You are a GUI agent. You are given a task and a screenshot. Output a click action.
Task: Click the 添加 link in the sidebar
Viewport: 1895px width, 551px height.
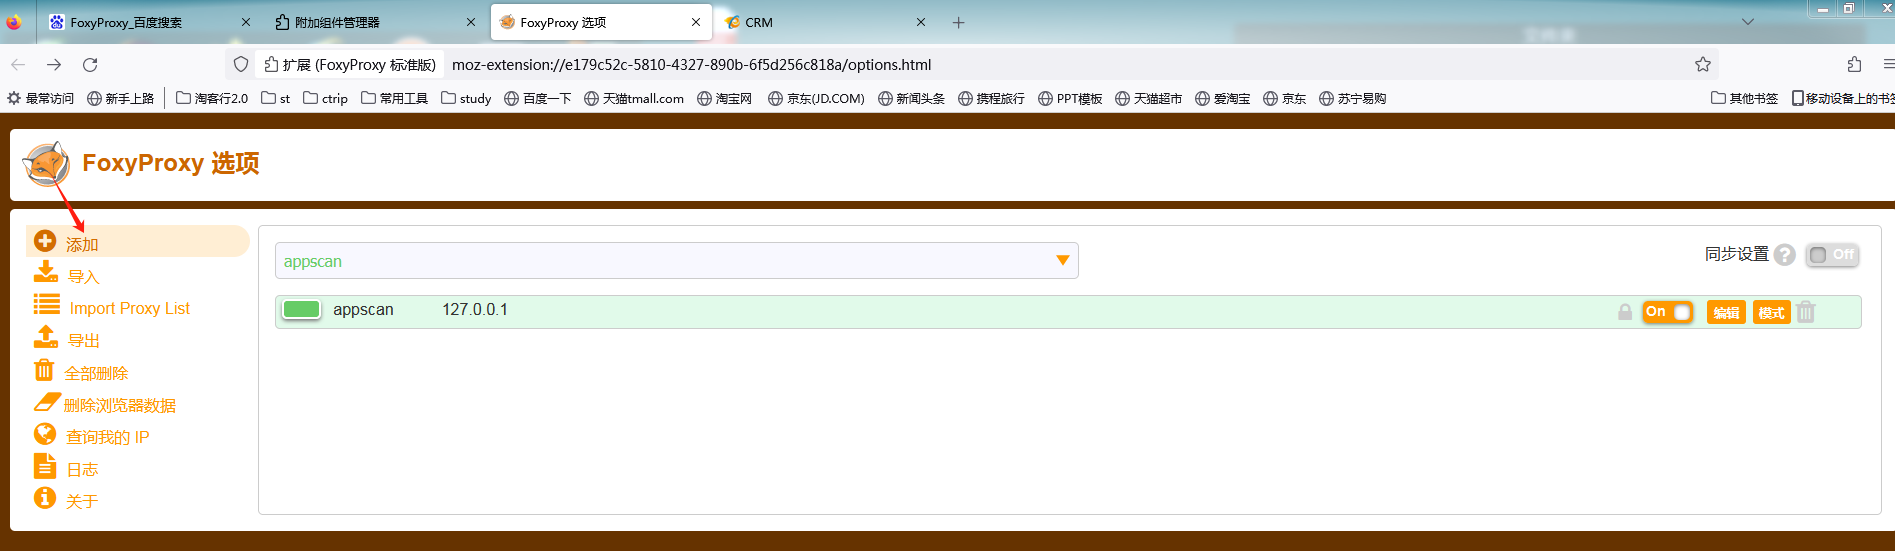pyautogui.click(x=82, y=245)
